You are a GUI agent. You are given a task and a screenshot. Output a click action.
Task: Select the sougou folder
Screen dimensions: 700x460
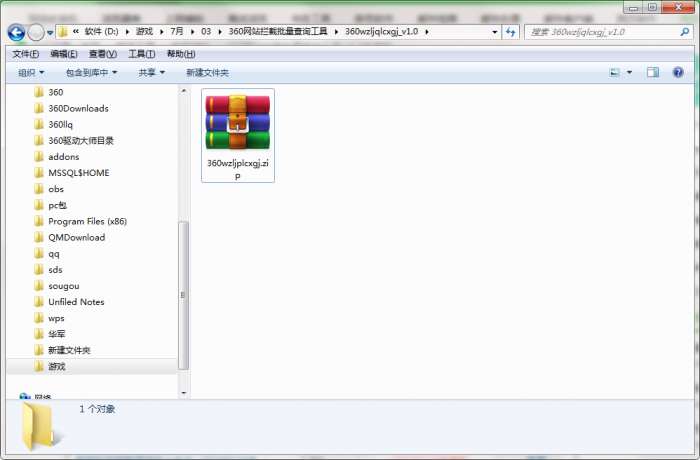coord(57,286)
